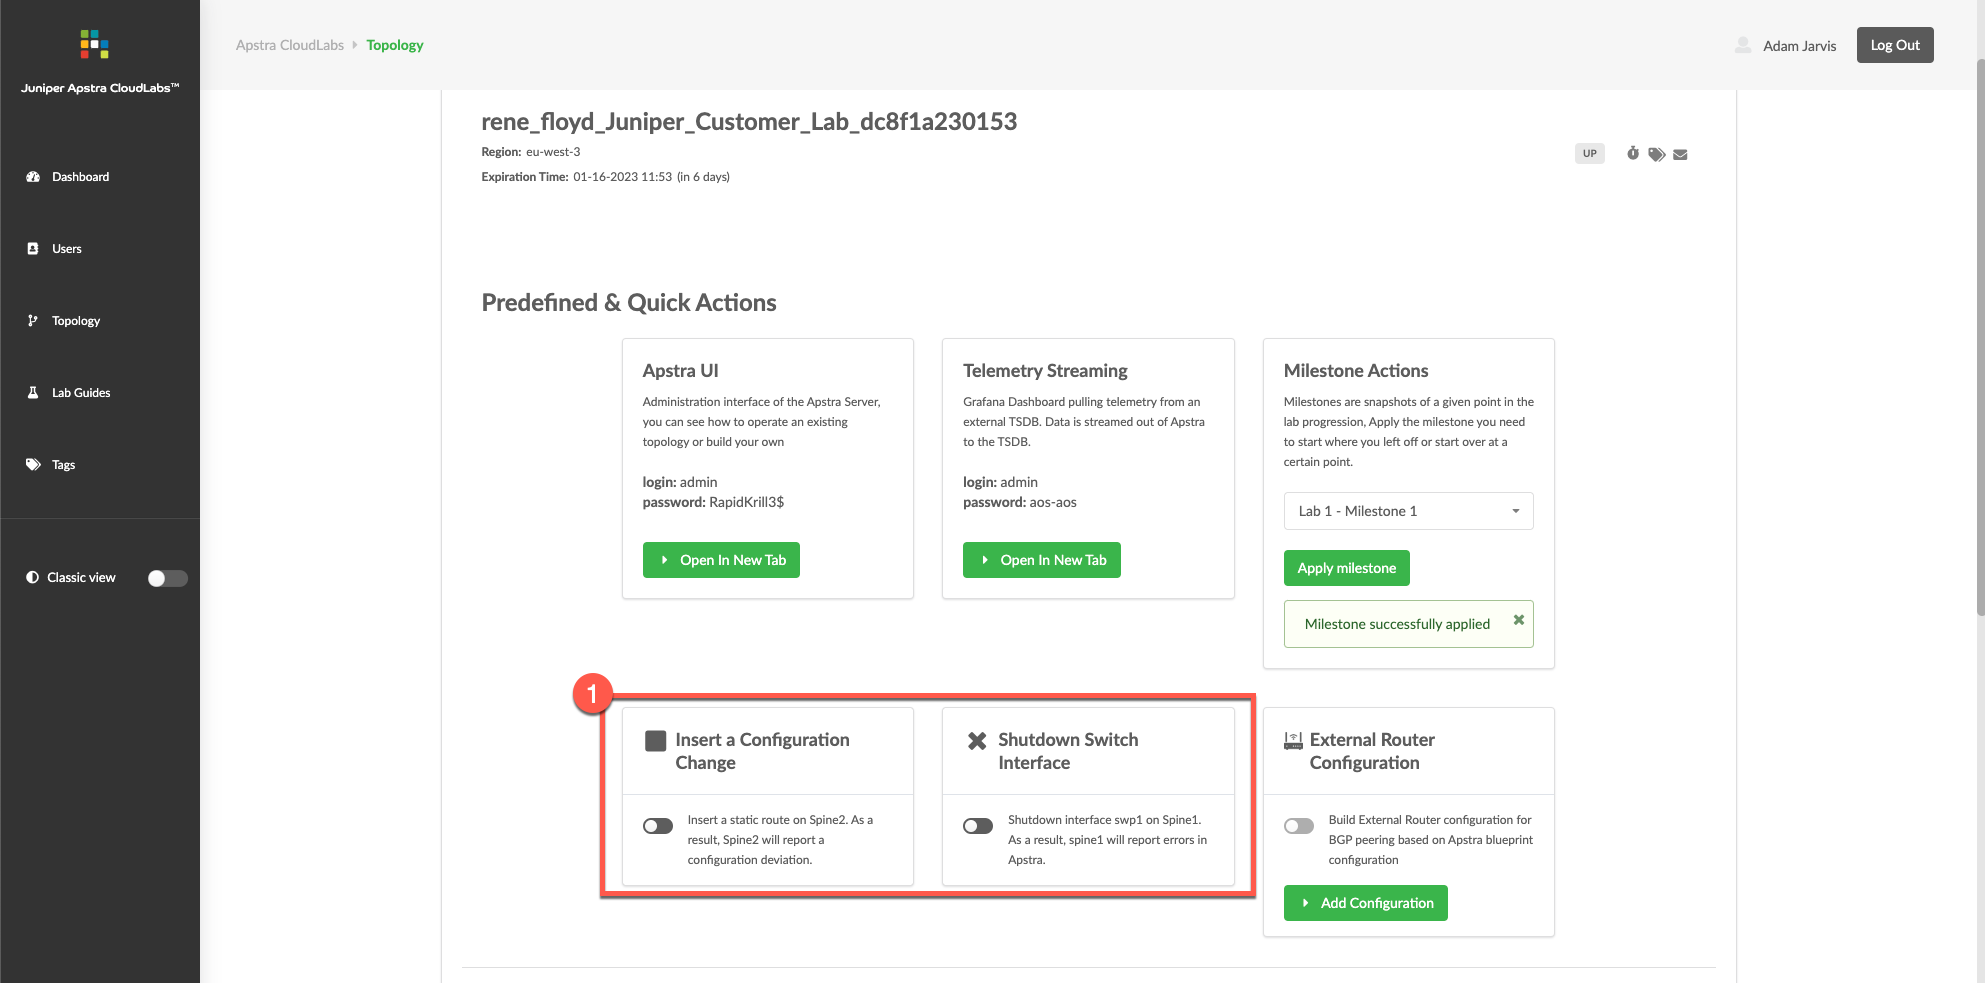Click the Topology branch icon in the sidebar

tap(34, 320)
